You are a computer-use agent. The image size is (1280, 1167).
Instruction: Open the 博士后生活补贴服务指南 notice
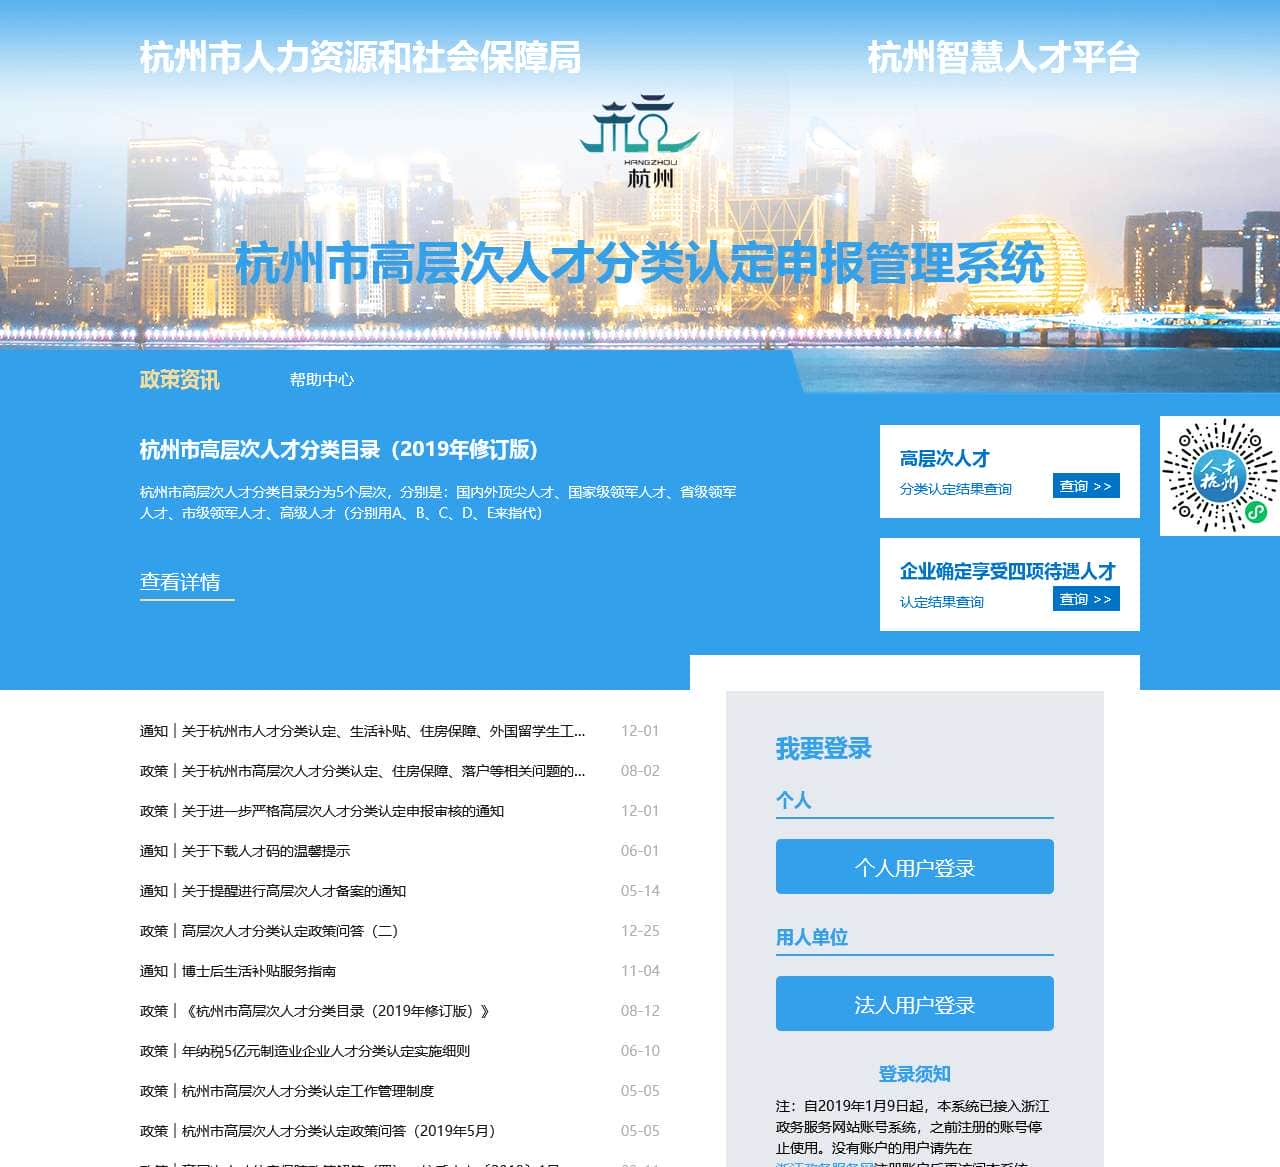click(239, 971)
